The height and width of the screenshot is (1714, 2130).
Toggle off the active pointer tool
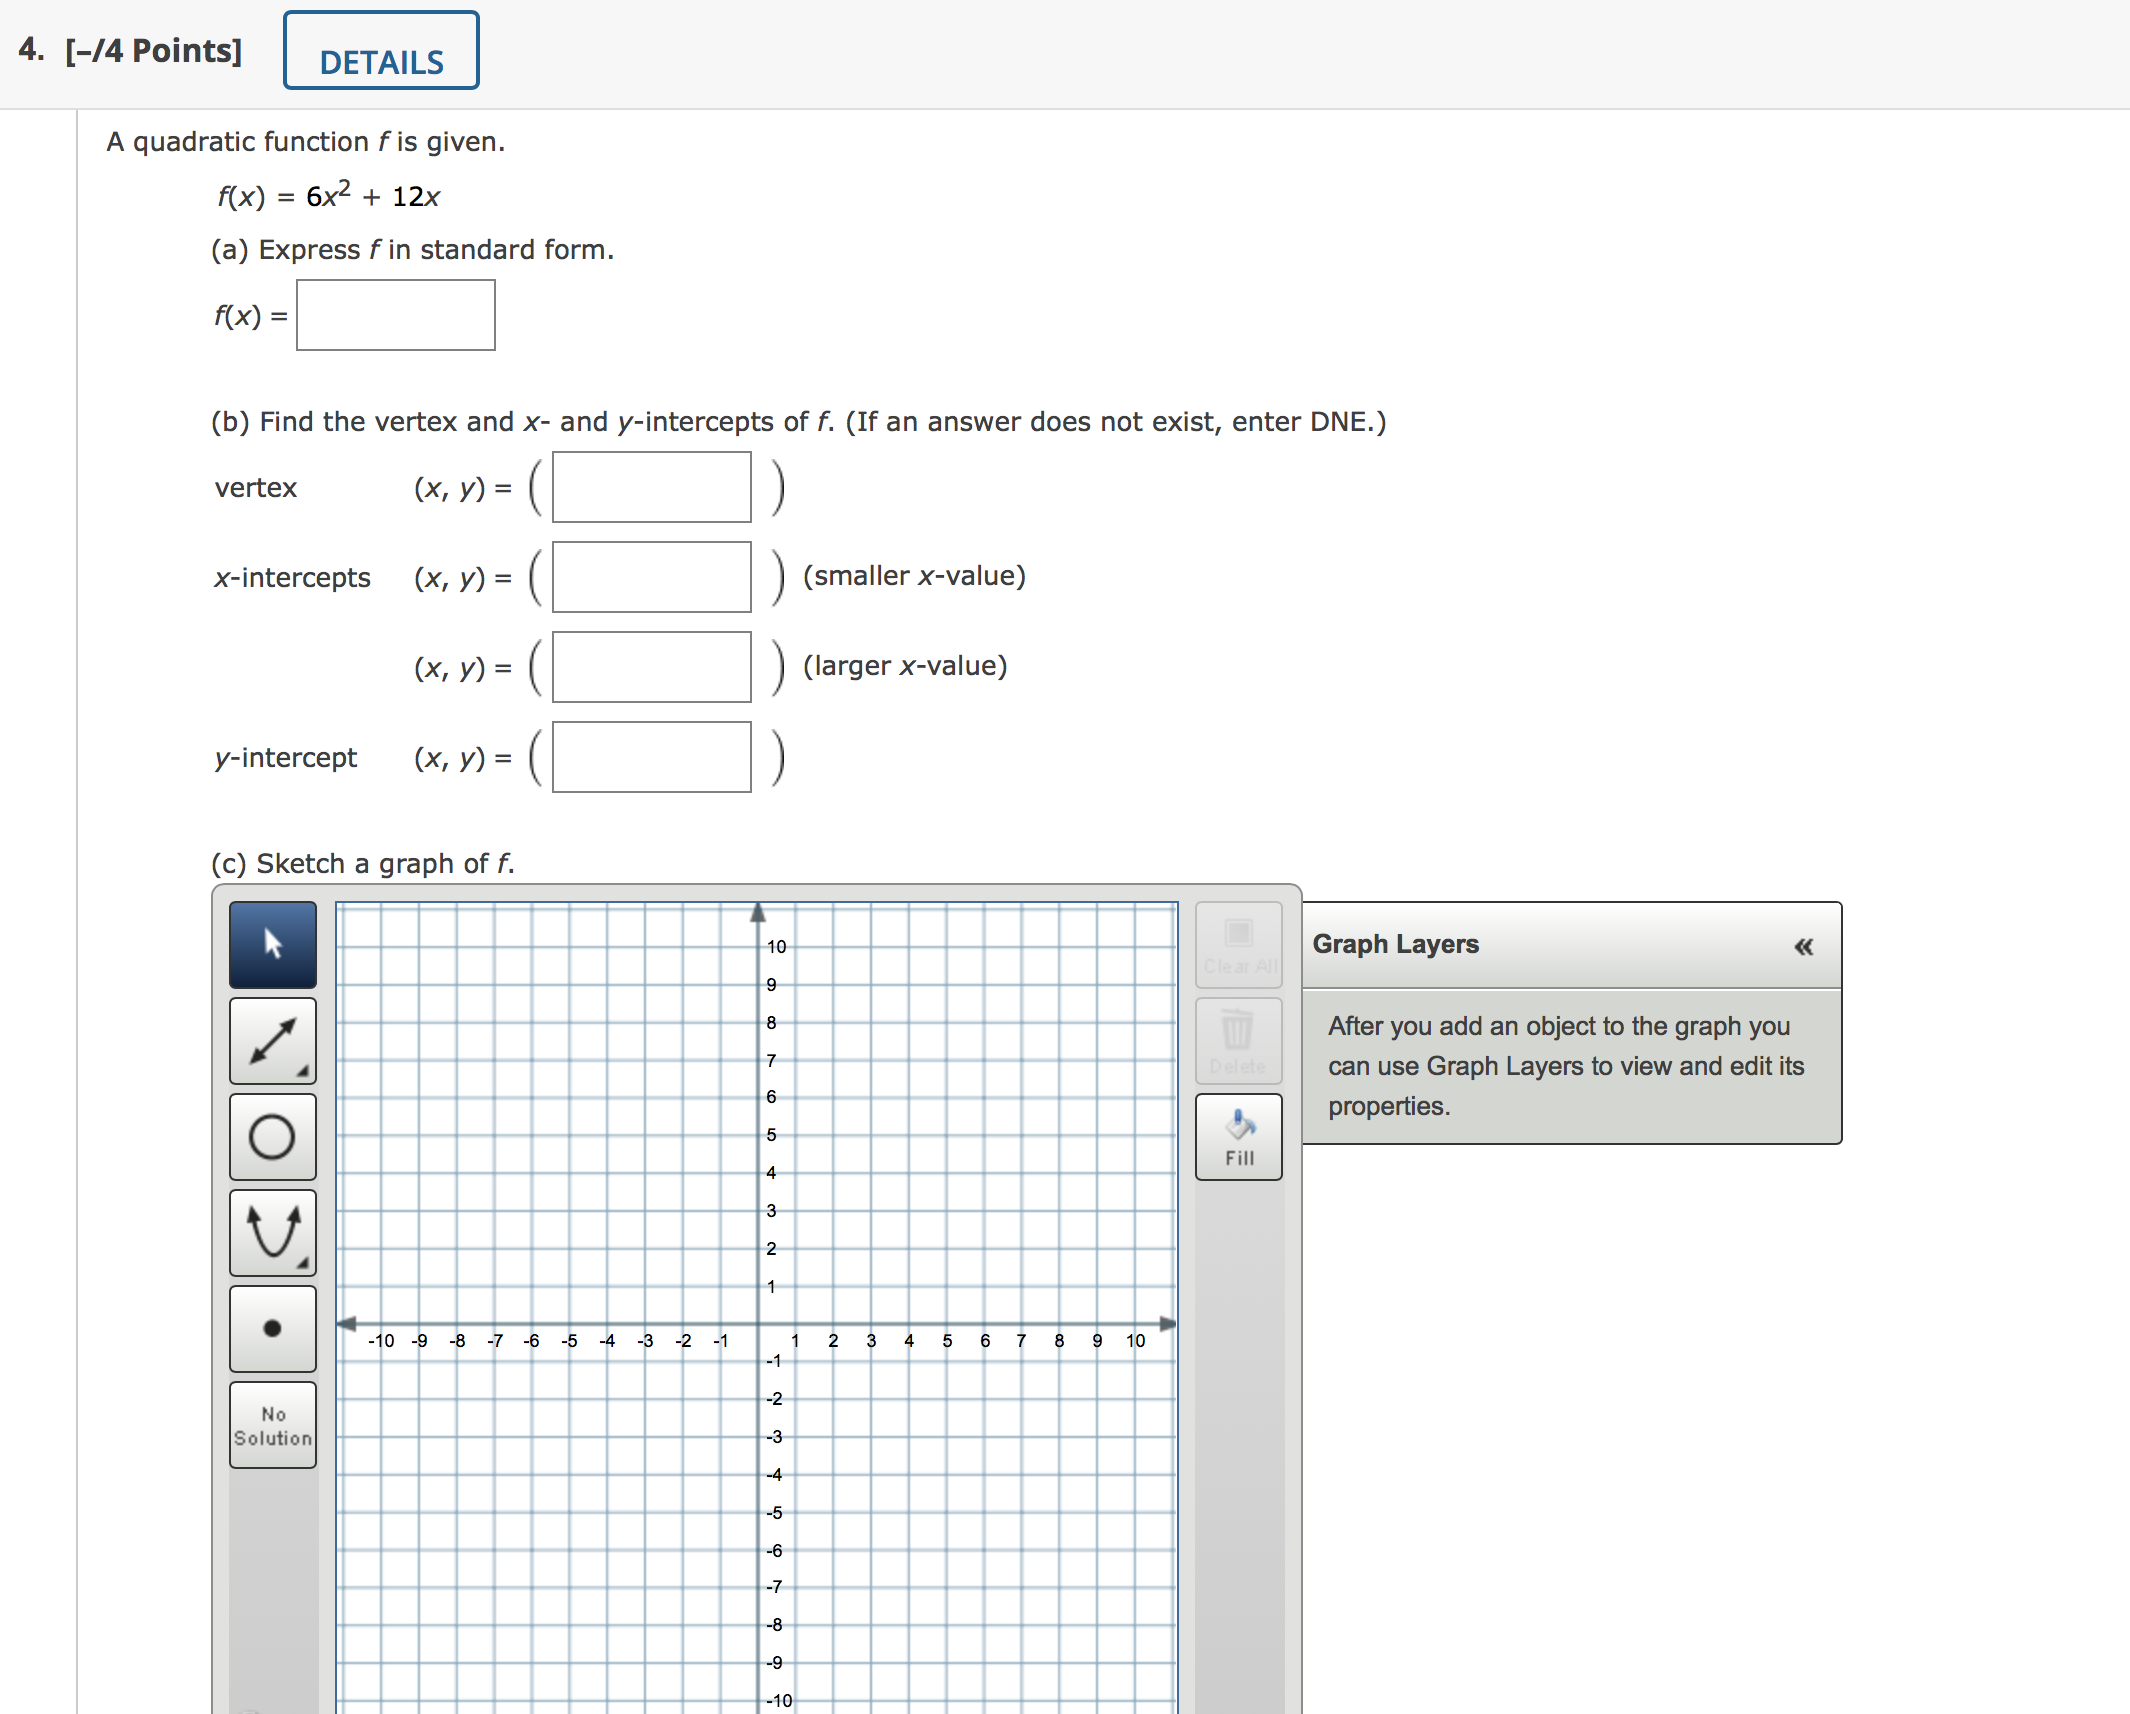[272, 943]
